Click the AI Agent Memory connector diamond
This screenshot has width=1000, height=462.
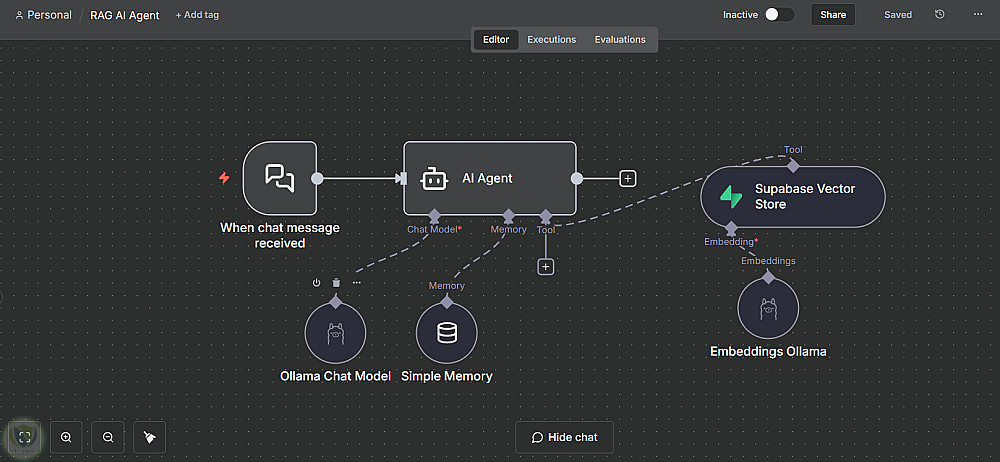[x=508, y=215]
